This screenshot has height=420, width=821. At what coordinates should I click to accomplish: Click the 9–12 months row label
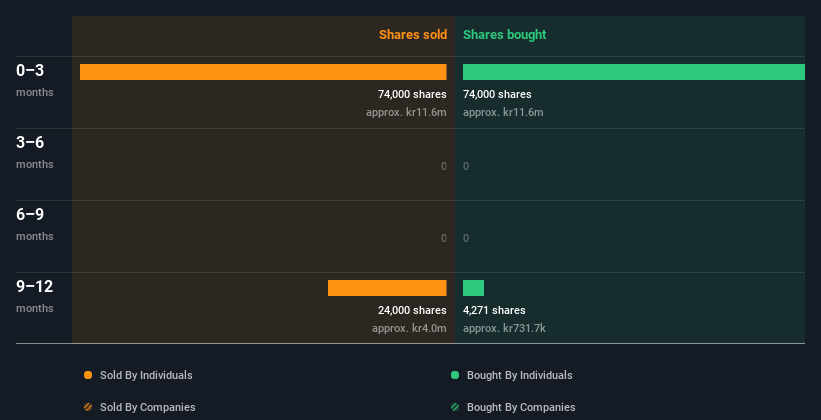coord(35,296)
